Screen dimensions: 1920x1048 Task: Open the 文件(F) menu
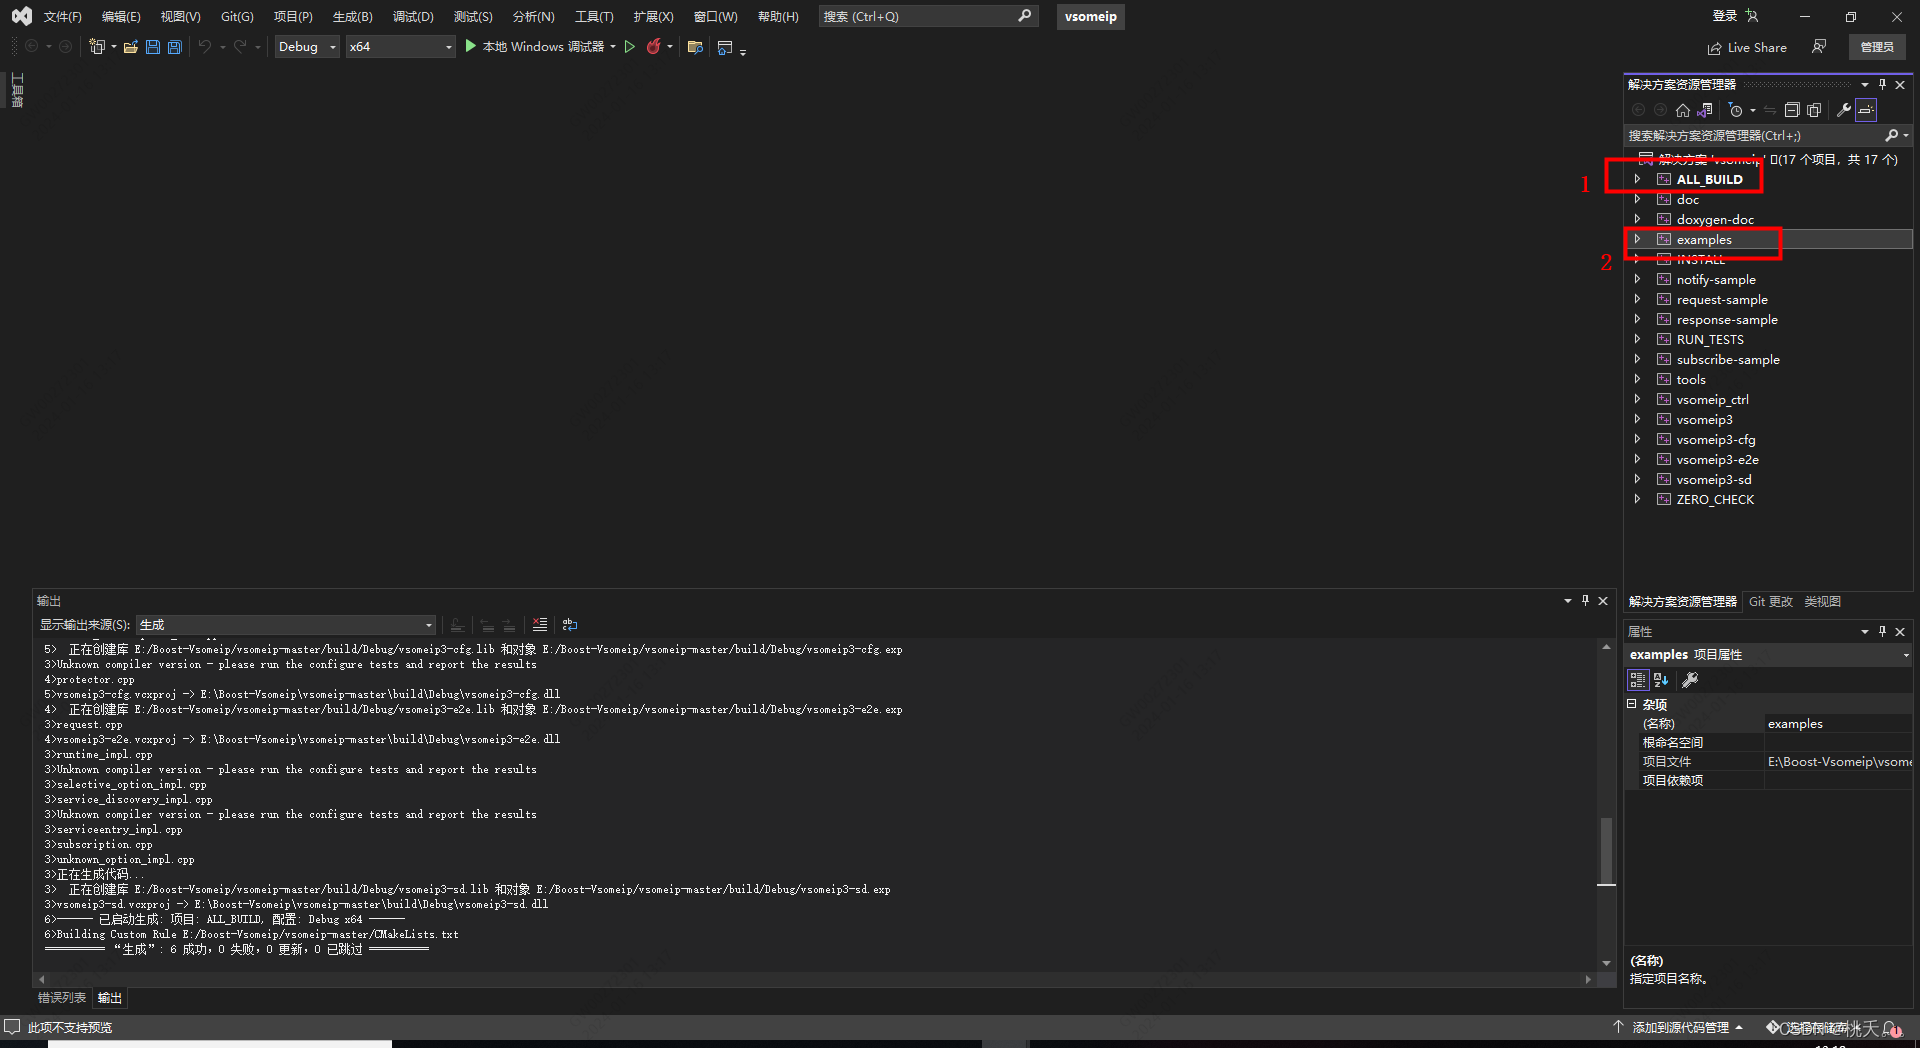pos(62,16)
